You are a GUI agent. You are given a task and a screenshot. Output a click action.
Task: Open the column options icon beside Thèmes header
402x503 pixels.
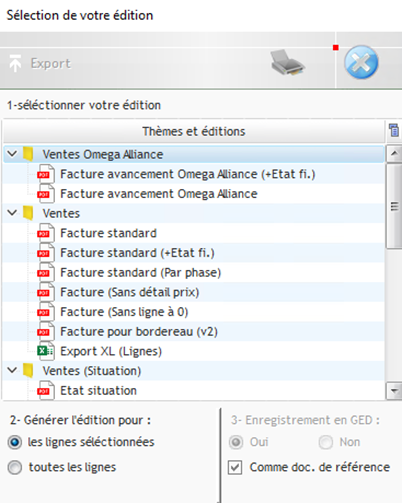click(394, 130)
